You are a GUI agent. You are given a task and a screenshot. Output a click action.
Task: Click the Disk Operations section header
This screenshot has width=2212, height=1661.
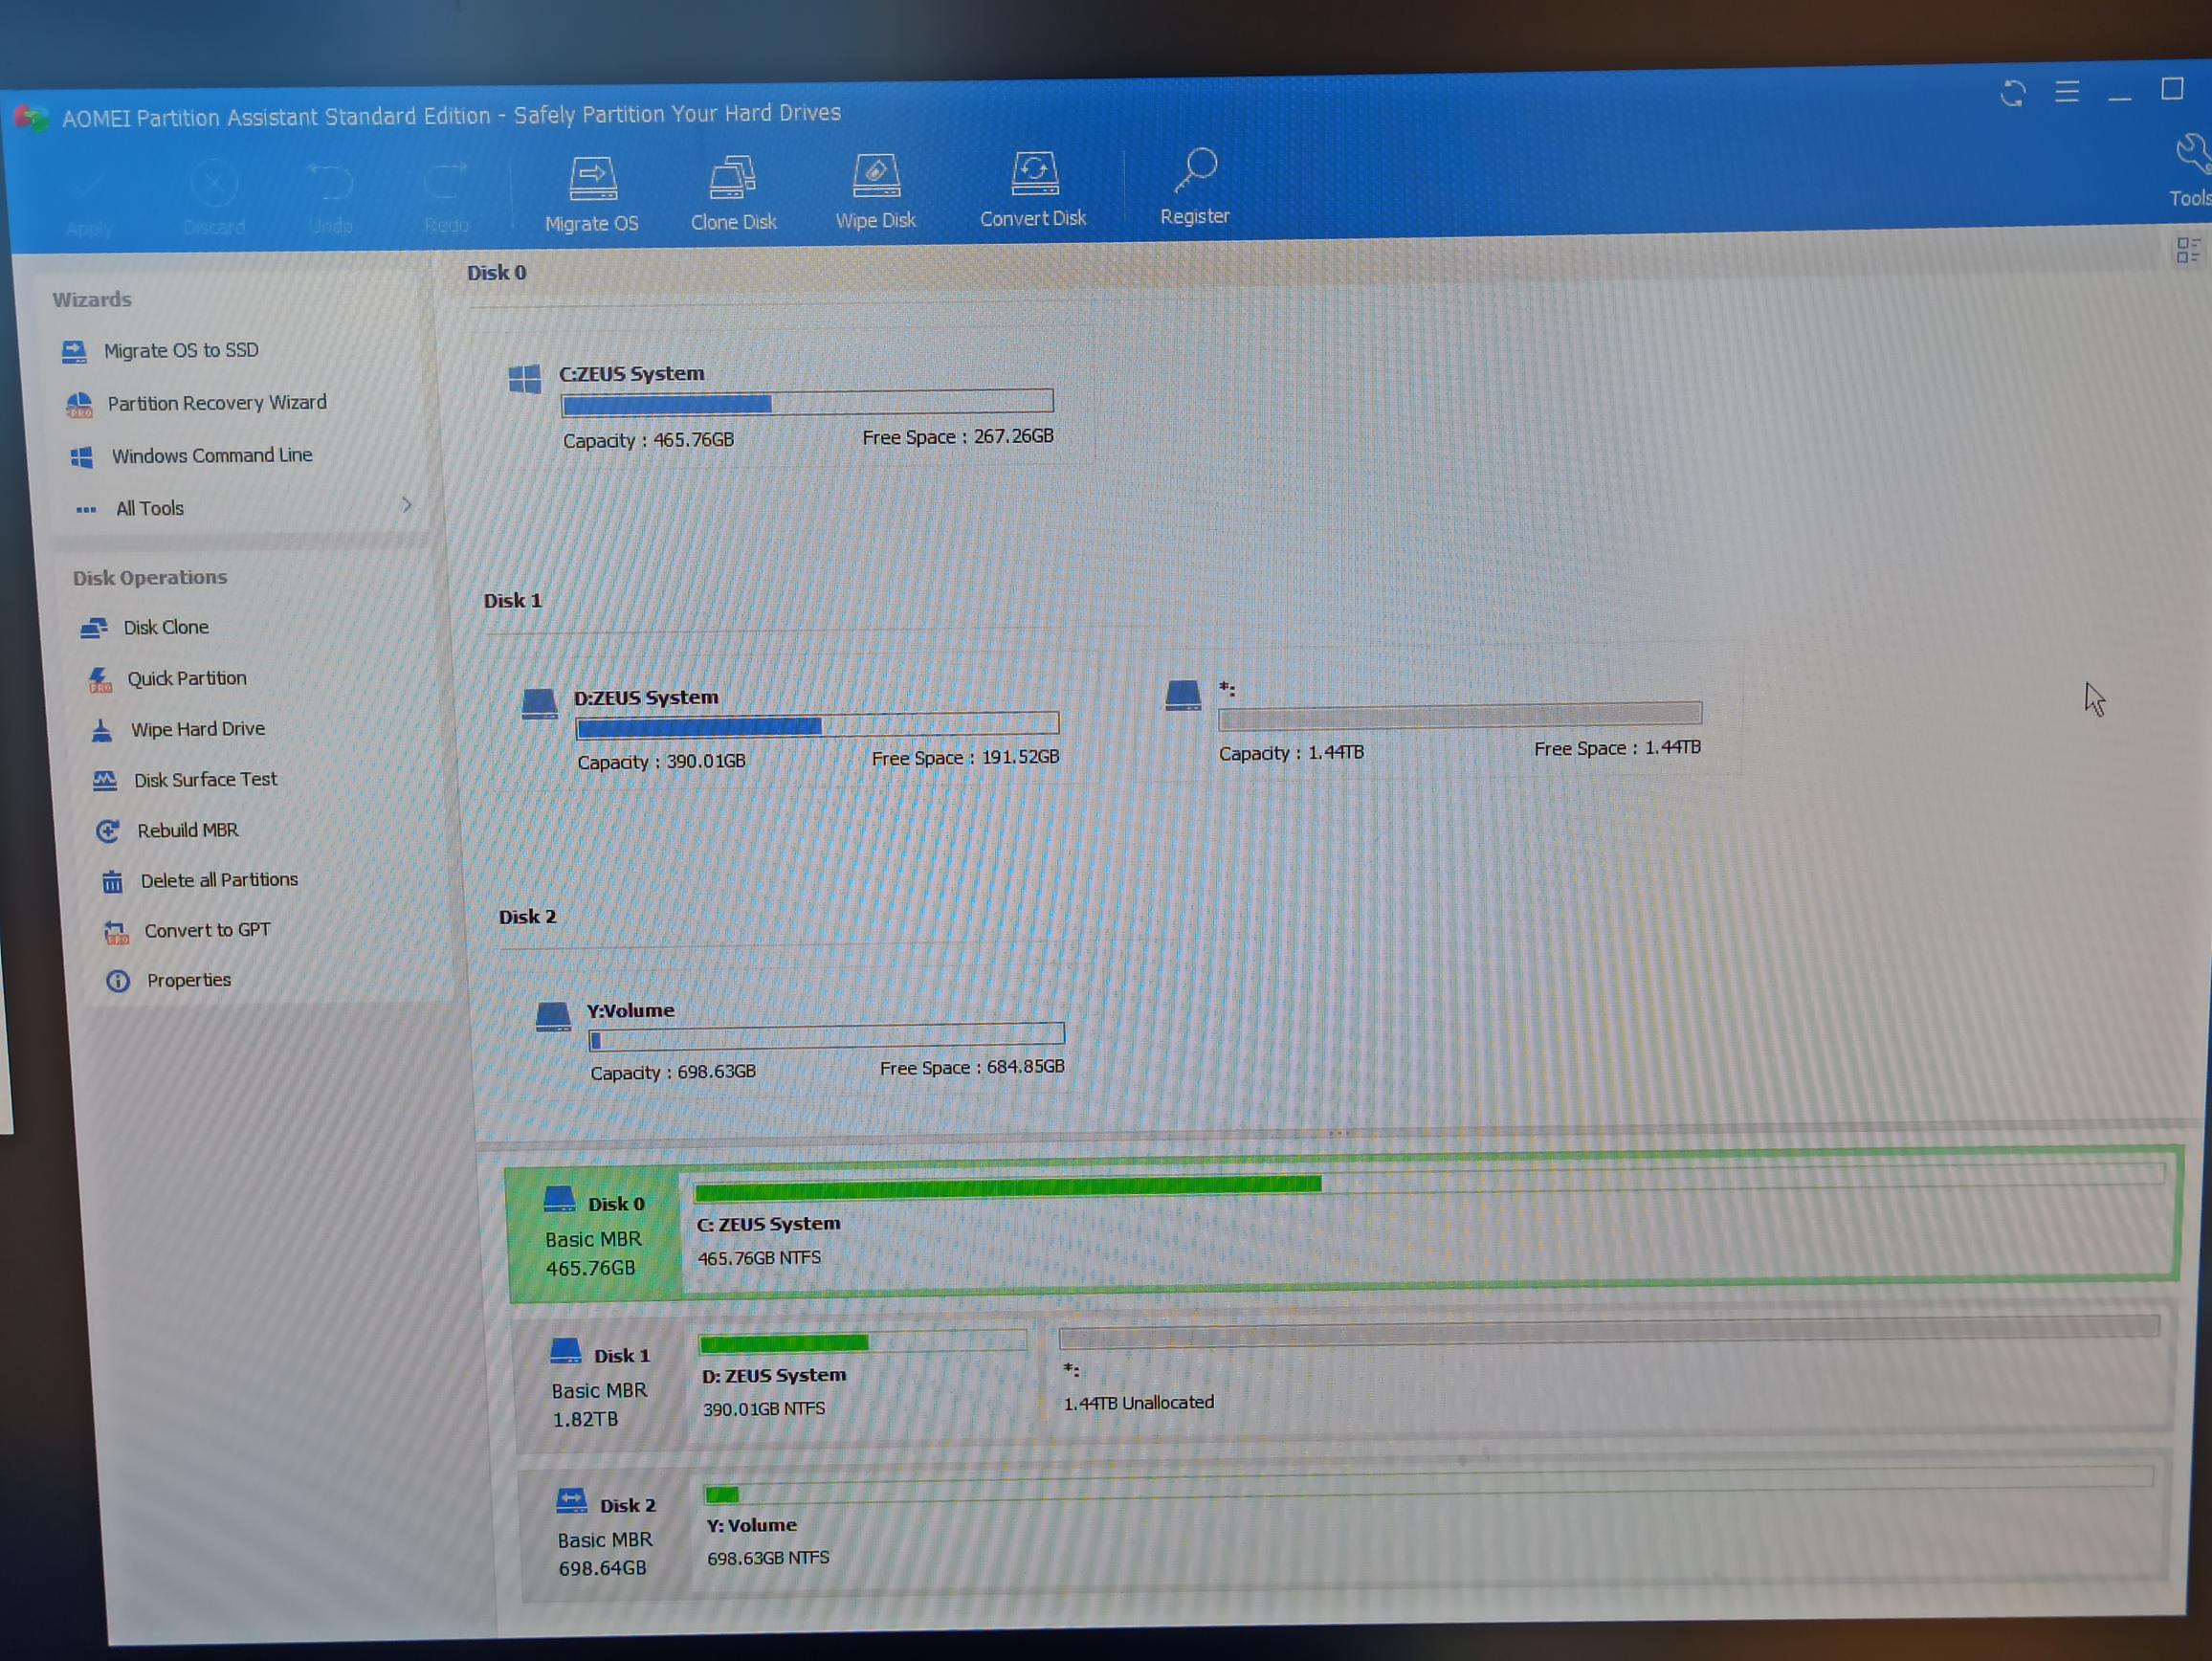point(150,577)
